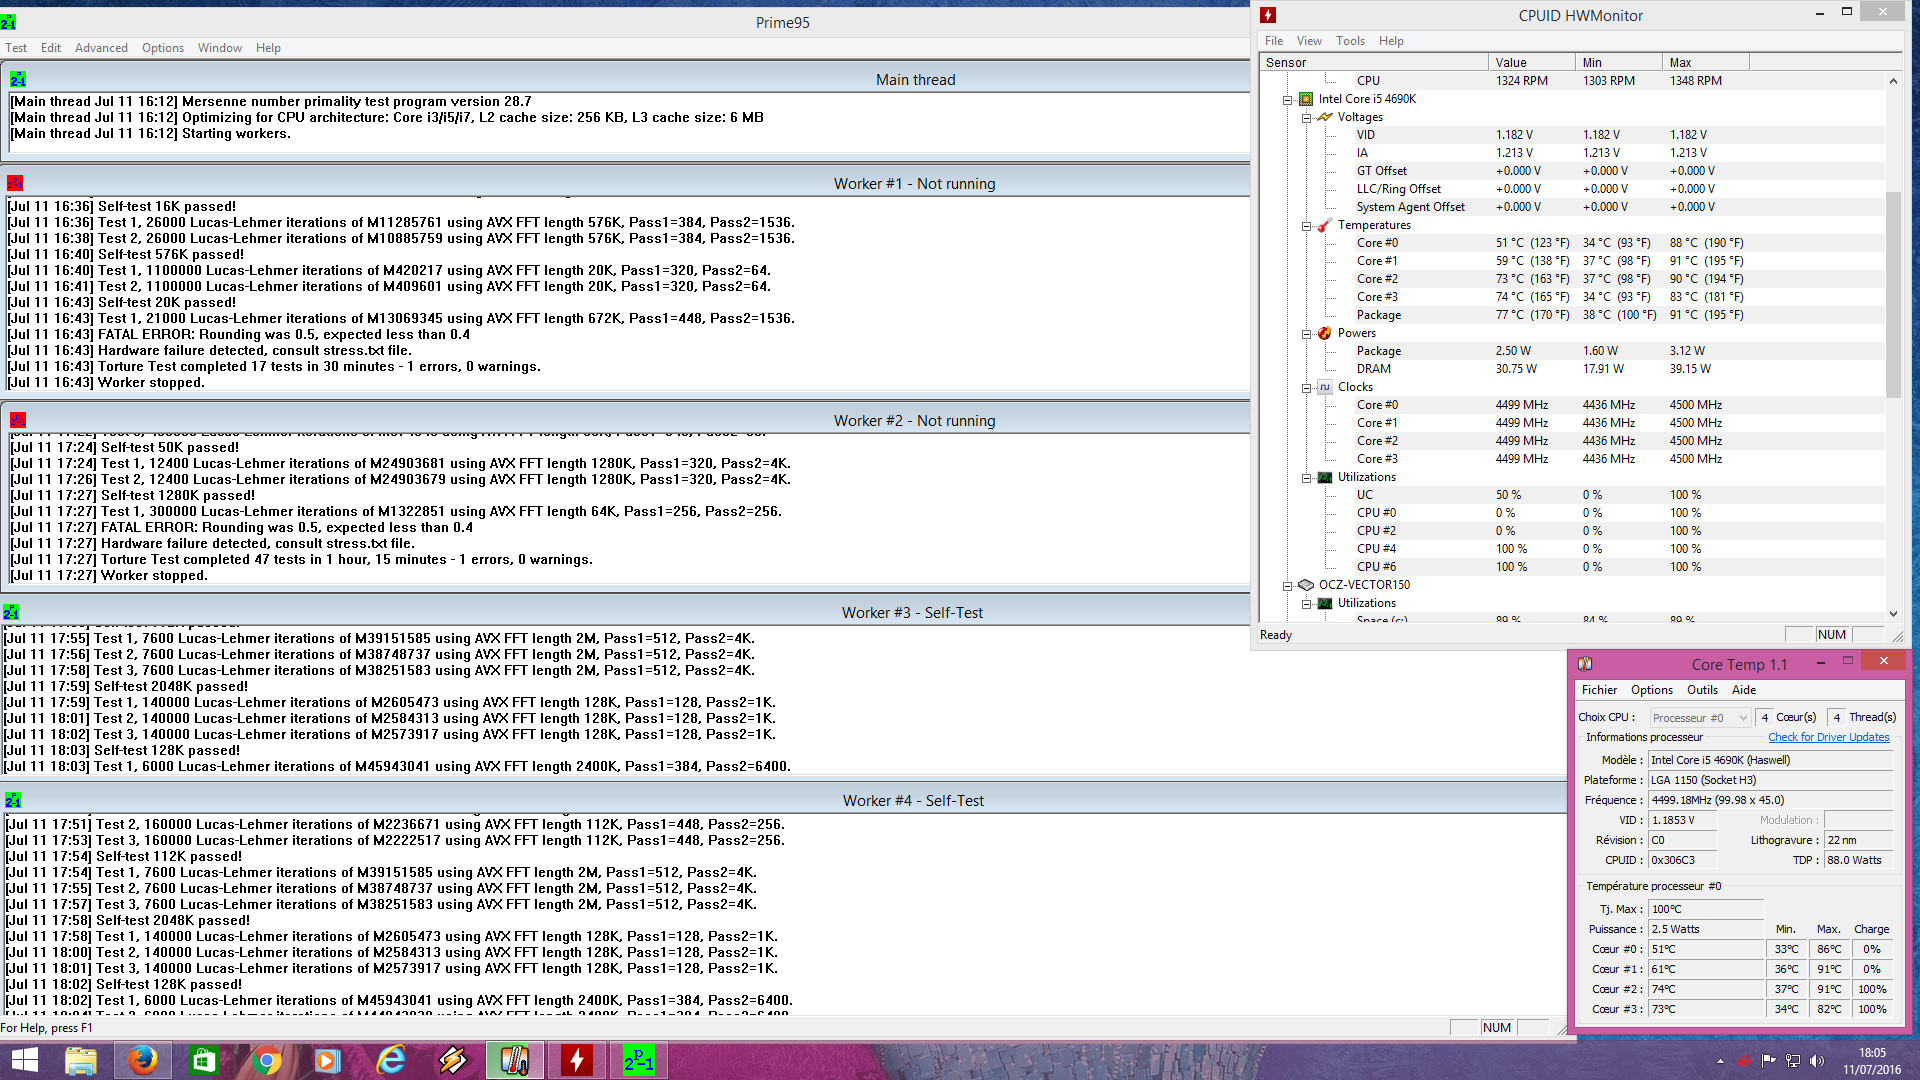Image resolution: width=1920 pixels, height=1080 pixels.
Task: Click the Main thread window icon in Prime95
Action: 18,79
